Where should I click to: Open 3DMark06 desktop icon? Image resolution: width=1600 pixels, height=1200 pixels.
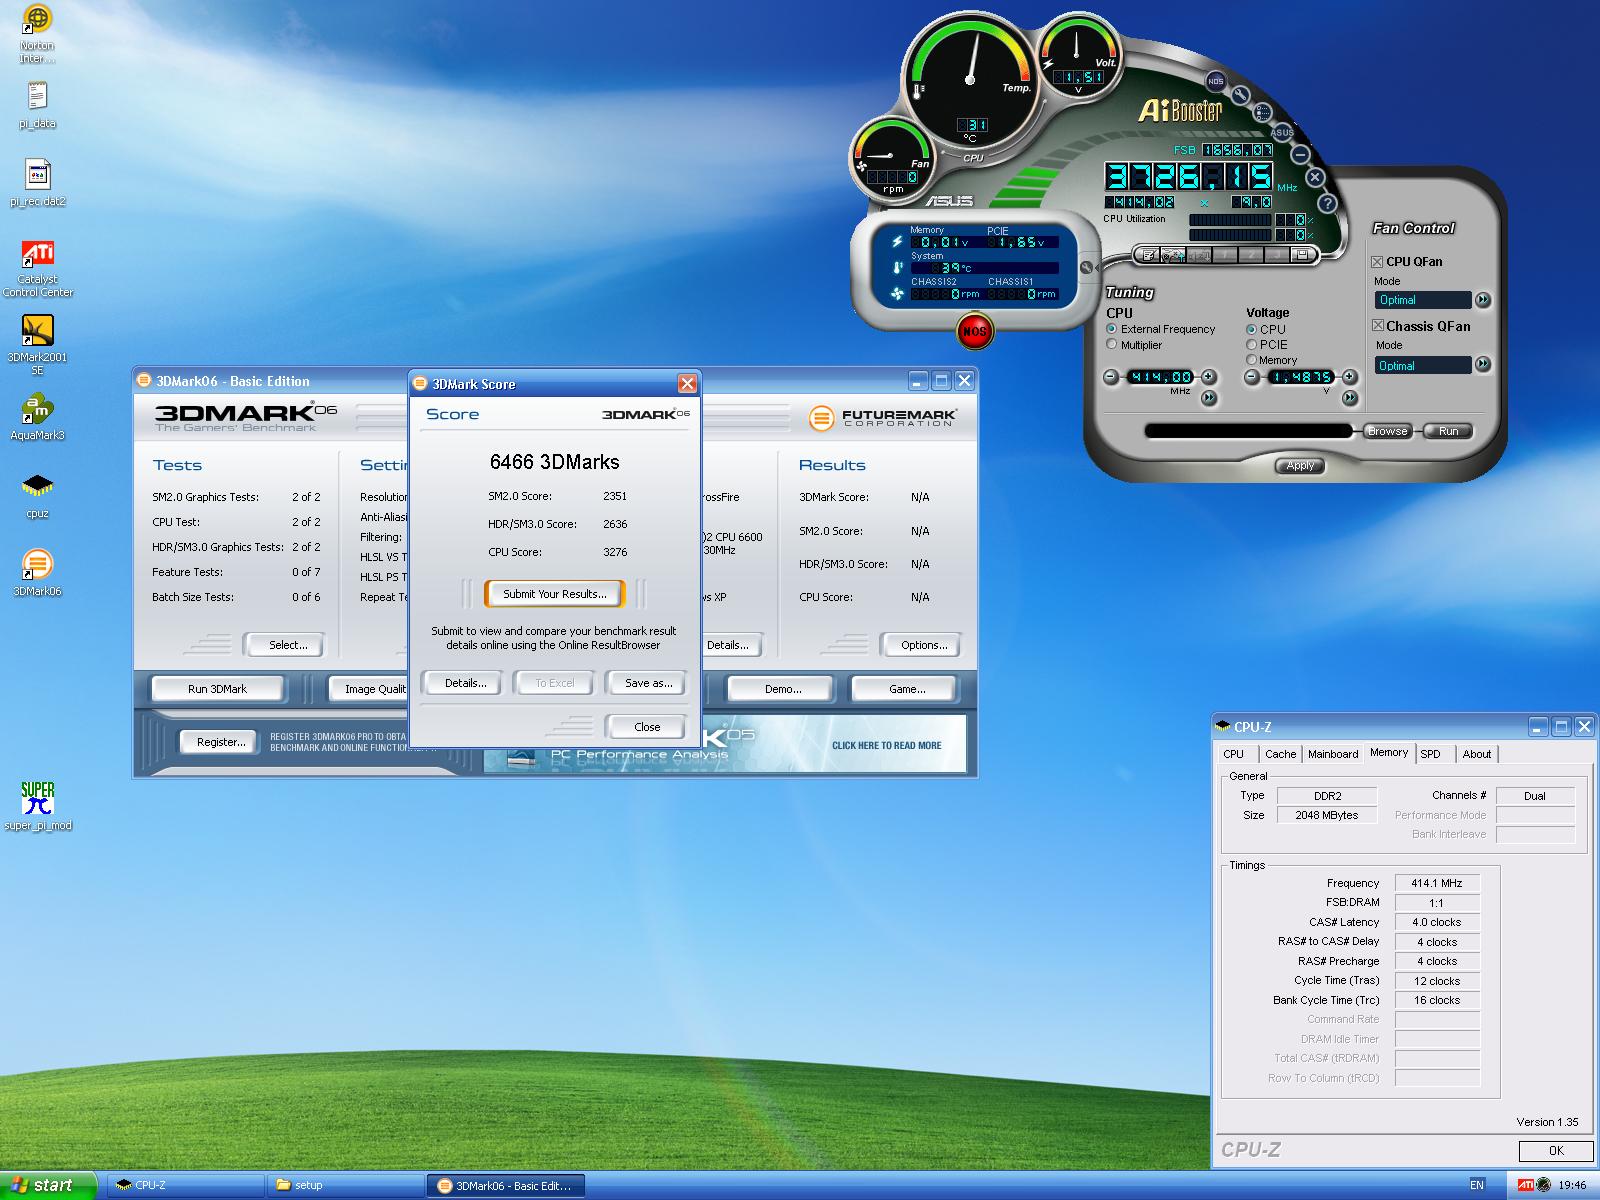37,573
